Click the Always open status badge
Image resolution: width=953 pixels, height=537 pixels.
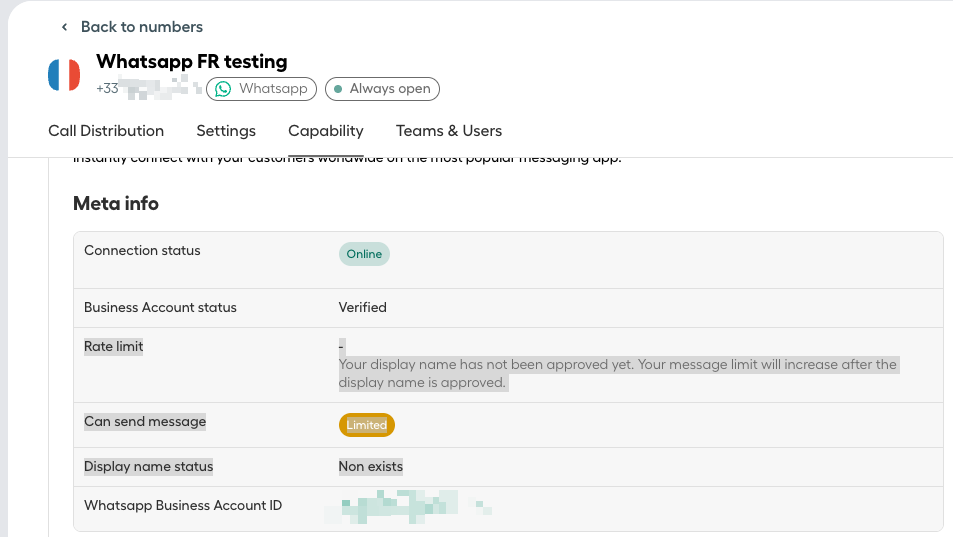[x=382, y=89]
